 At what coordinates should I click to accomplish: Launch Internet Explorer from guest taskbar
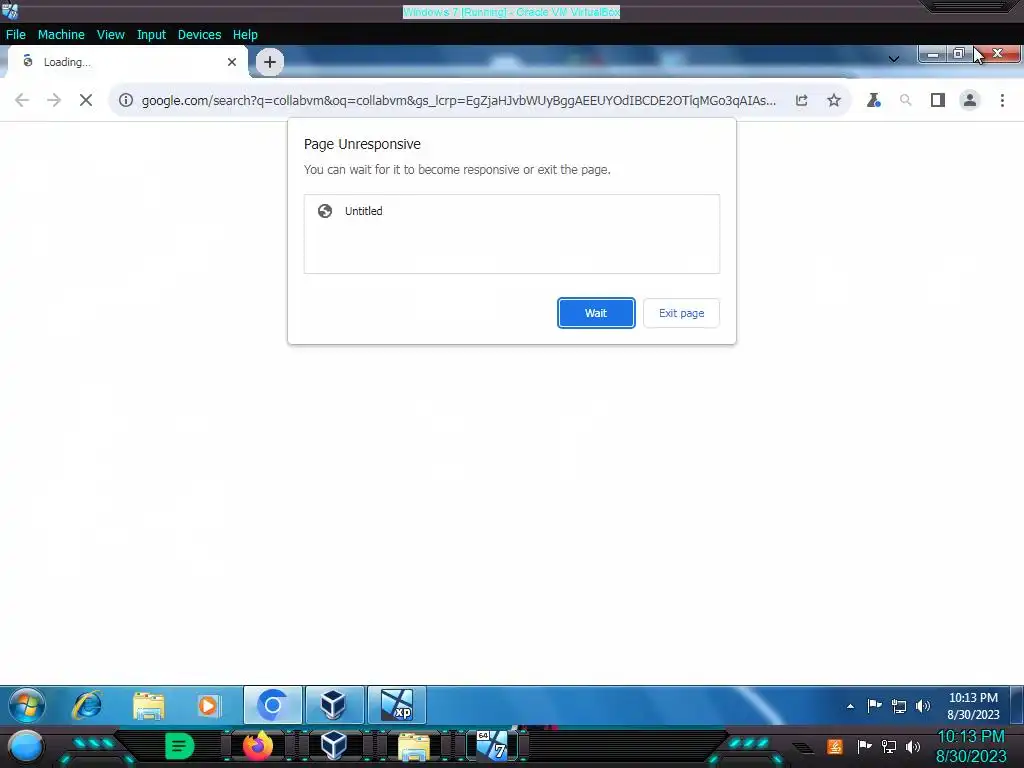pos(87,705)
